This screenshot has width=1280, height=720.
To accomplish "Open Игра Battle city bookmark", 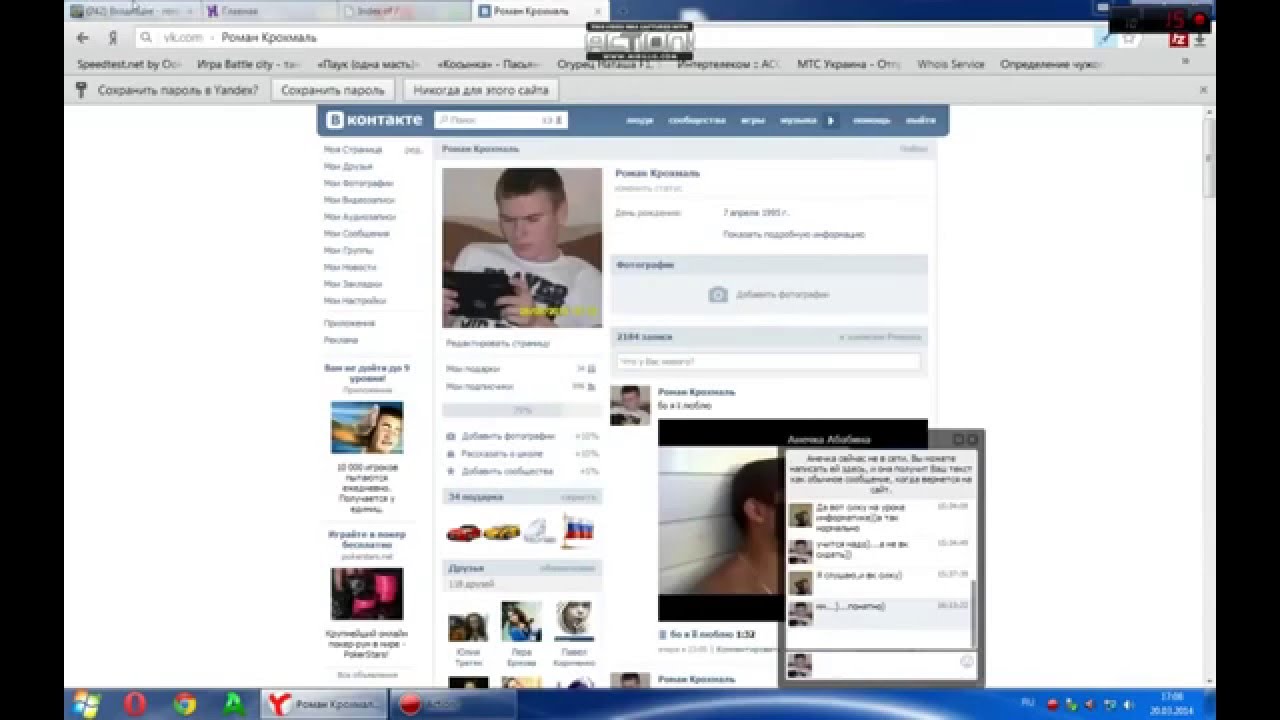I will tap(249, 64).
